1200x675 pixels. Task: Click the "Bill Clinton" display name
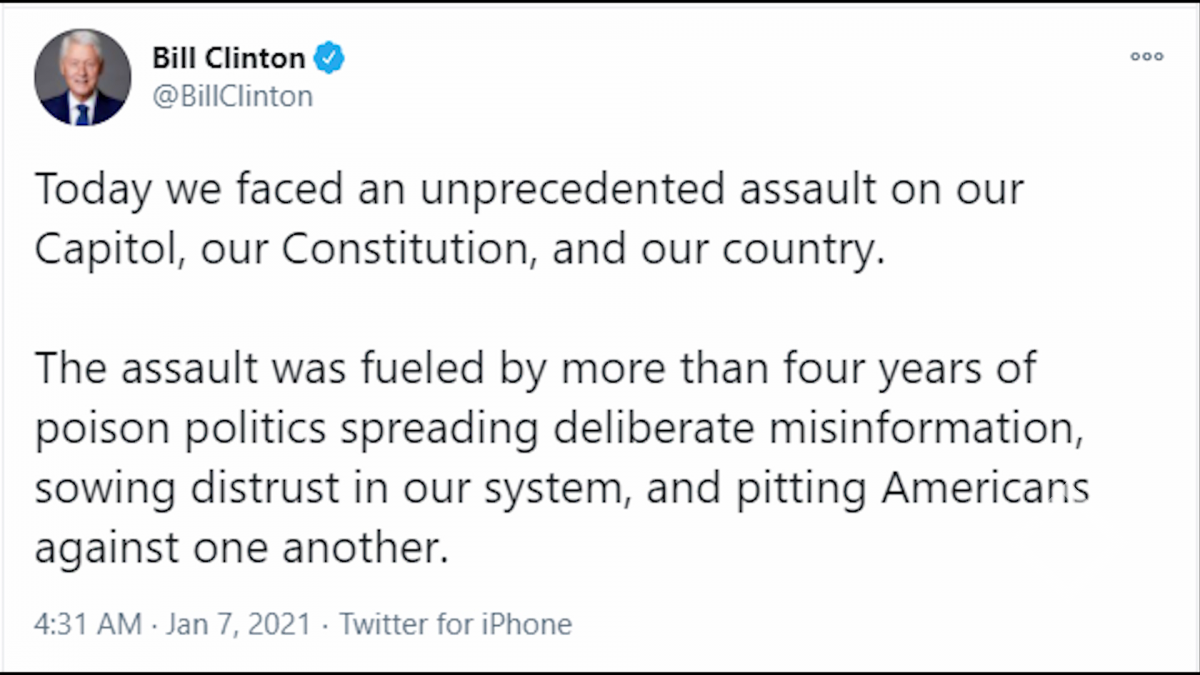point(228,59)
